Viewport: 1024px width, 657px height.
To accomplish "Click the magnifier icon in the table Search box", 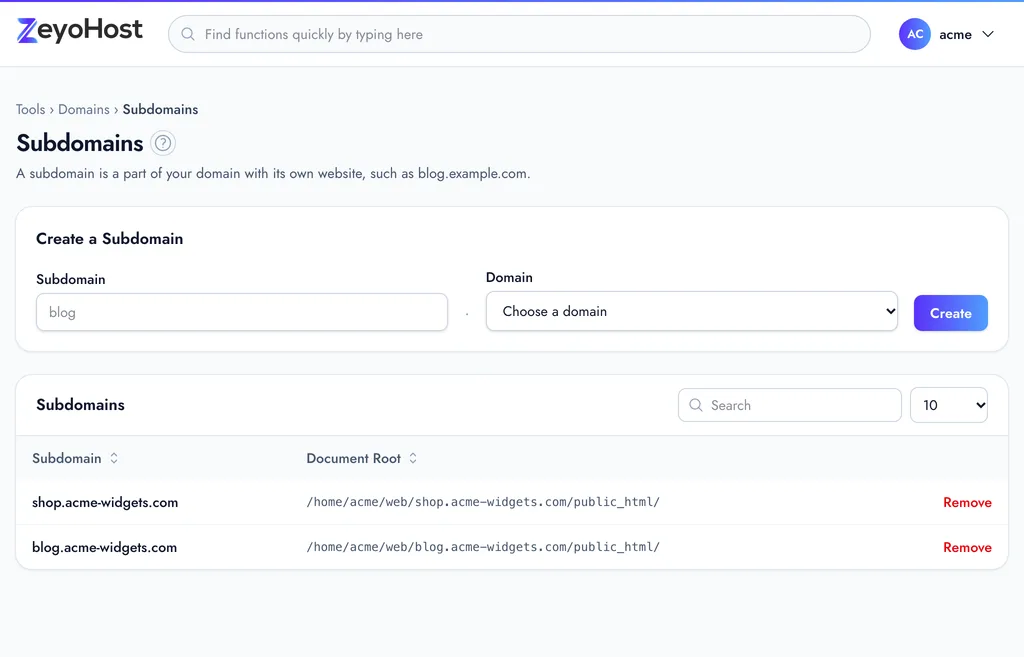I will tap(696, 405).
